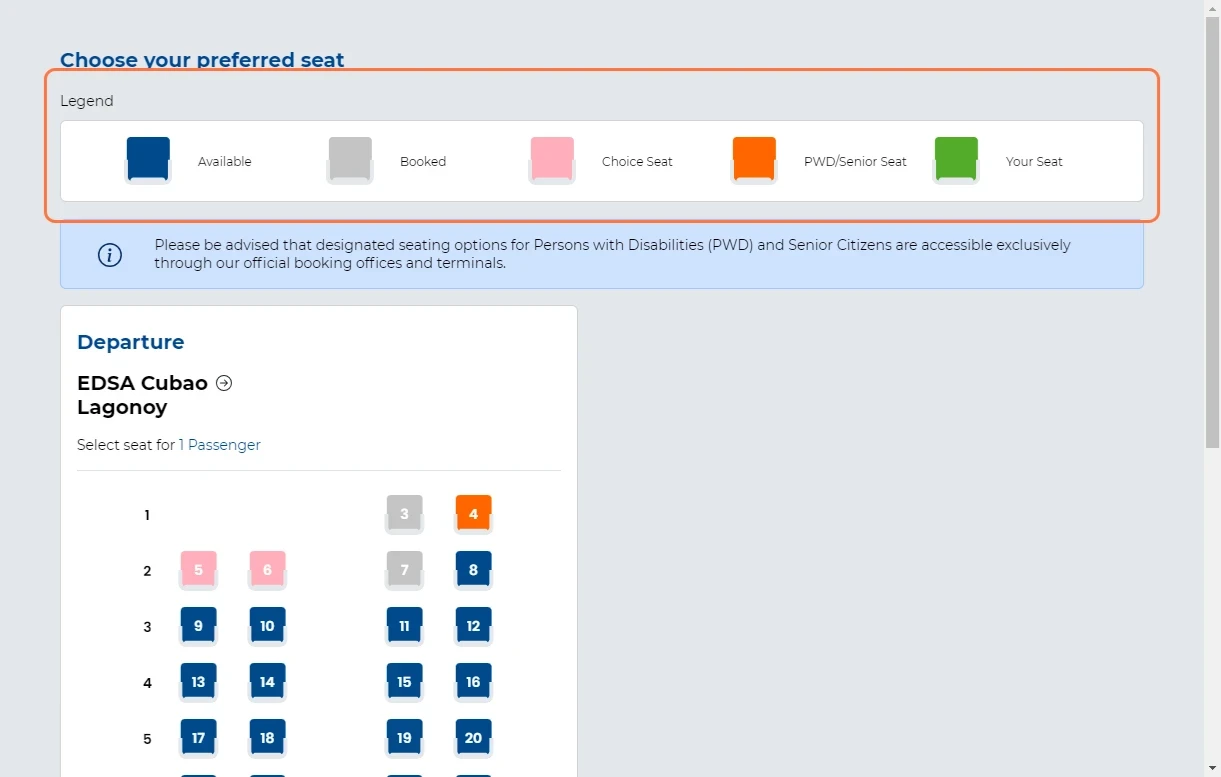Image resolution: width=1221 pixels, height=777 pixels.
Task: Choose seat 10 on the bus layout
Action: pyautogui.click(x=267, y=626)
